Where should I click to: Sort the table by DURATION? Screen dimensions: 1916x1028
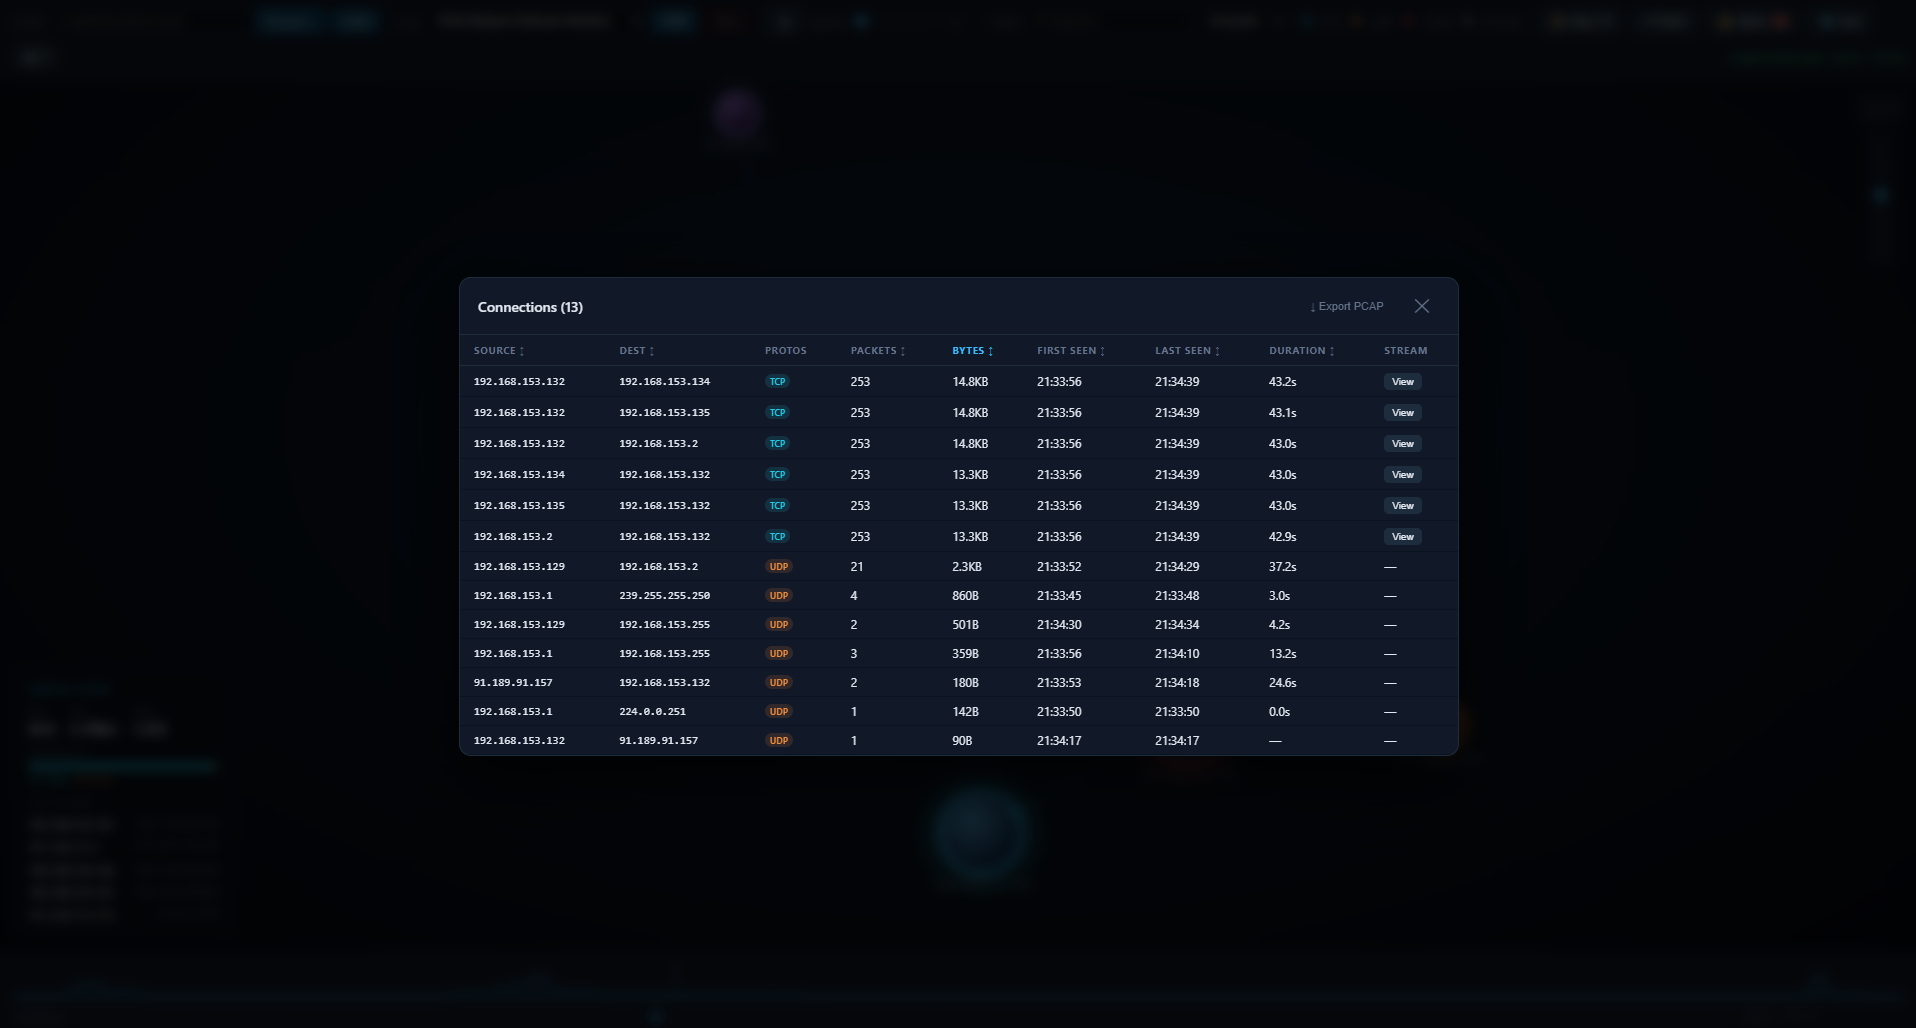click(1301, 351)
